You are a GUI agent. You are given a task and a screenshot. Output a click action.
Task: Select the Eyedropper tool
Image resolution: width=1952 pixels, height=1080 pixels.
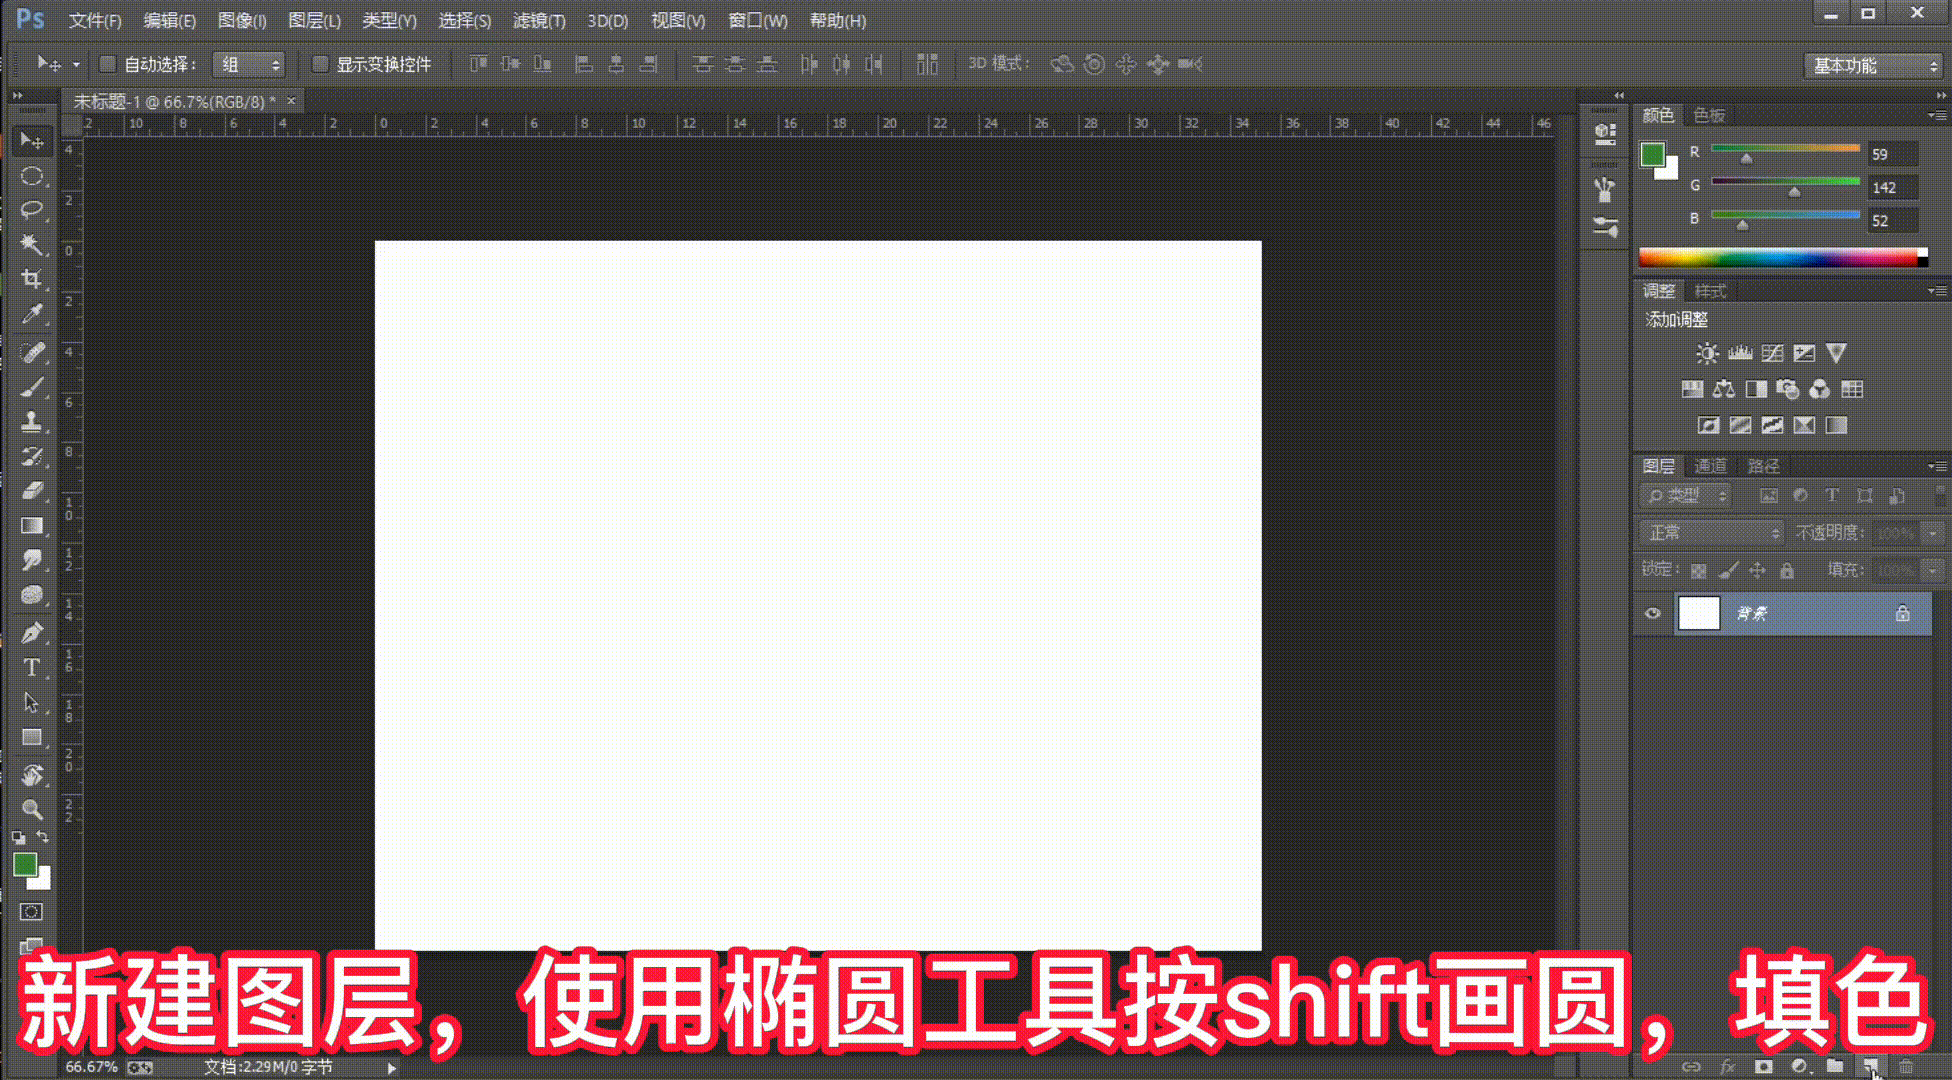click(32, 314)
